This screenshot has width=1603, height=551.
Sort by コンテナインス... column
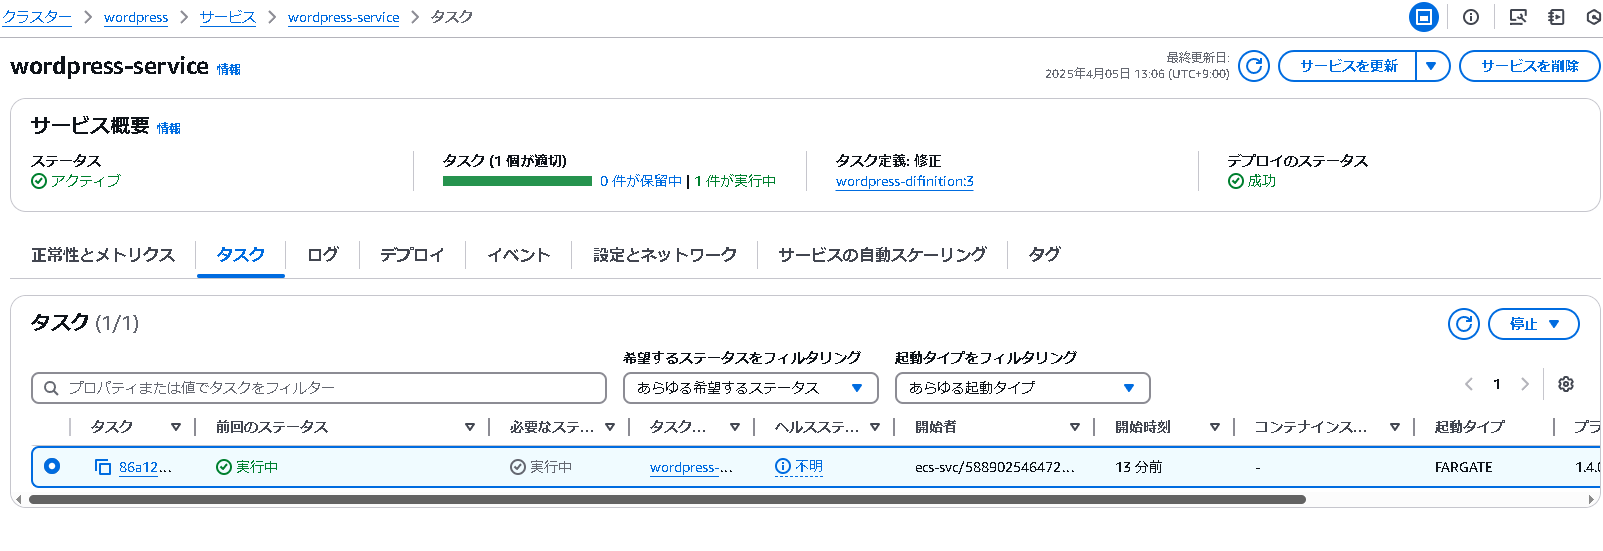click(x=1395, y=427)
